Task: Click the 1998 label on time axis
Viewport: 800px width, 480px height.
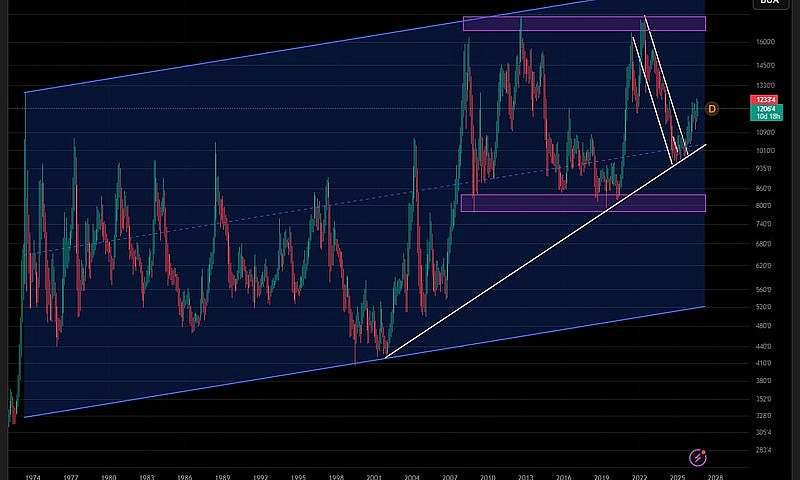Action: (x=336, y=477)
